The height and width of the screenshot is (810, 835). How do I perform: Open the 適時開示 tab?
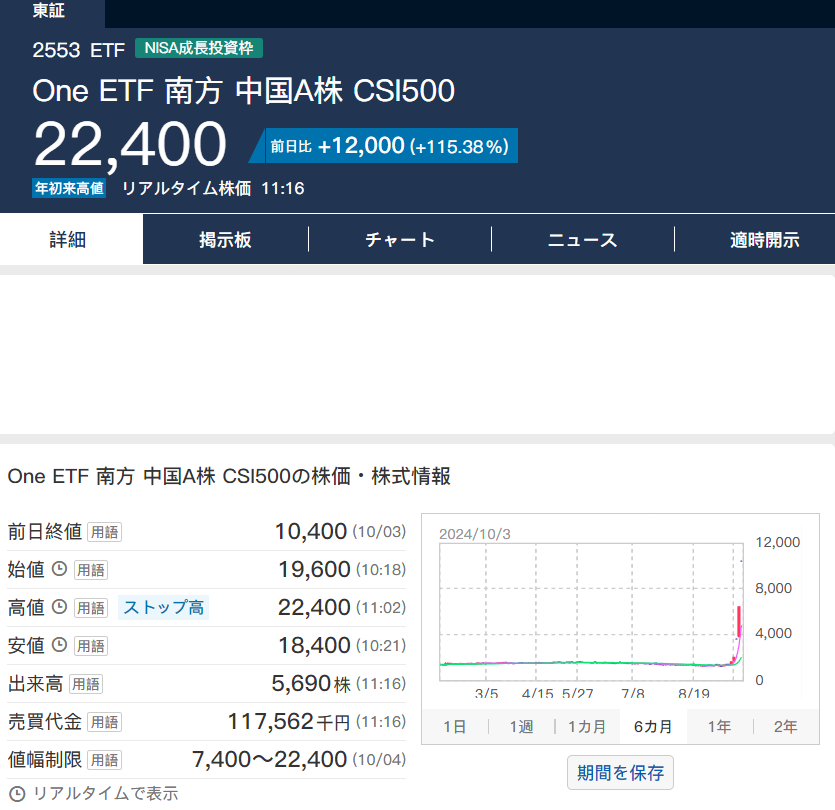coord(765,240)
